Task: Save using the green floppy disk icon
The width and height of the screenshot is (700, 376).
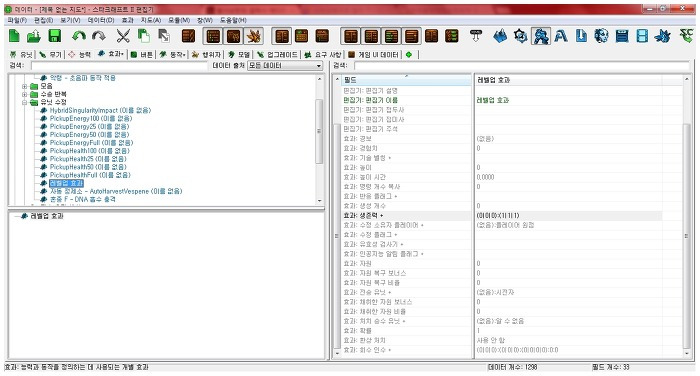Action: tap(54, 36)
